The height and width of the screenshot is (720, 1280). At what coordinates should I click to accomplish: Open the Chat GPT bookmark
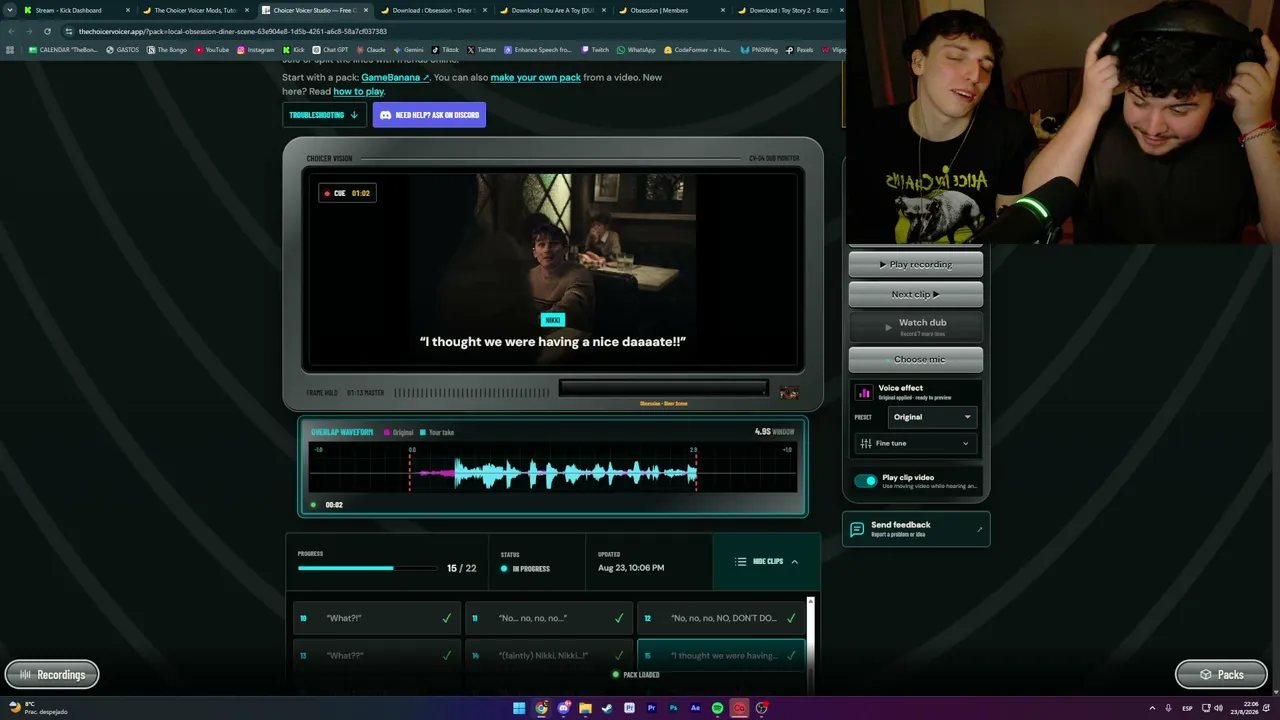click(330, 50)
